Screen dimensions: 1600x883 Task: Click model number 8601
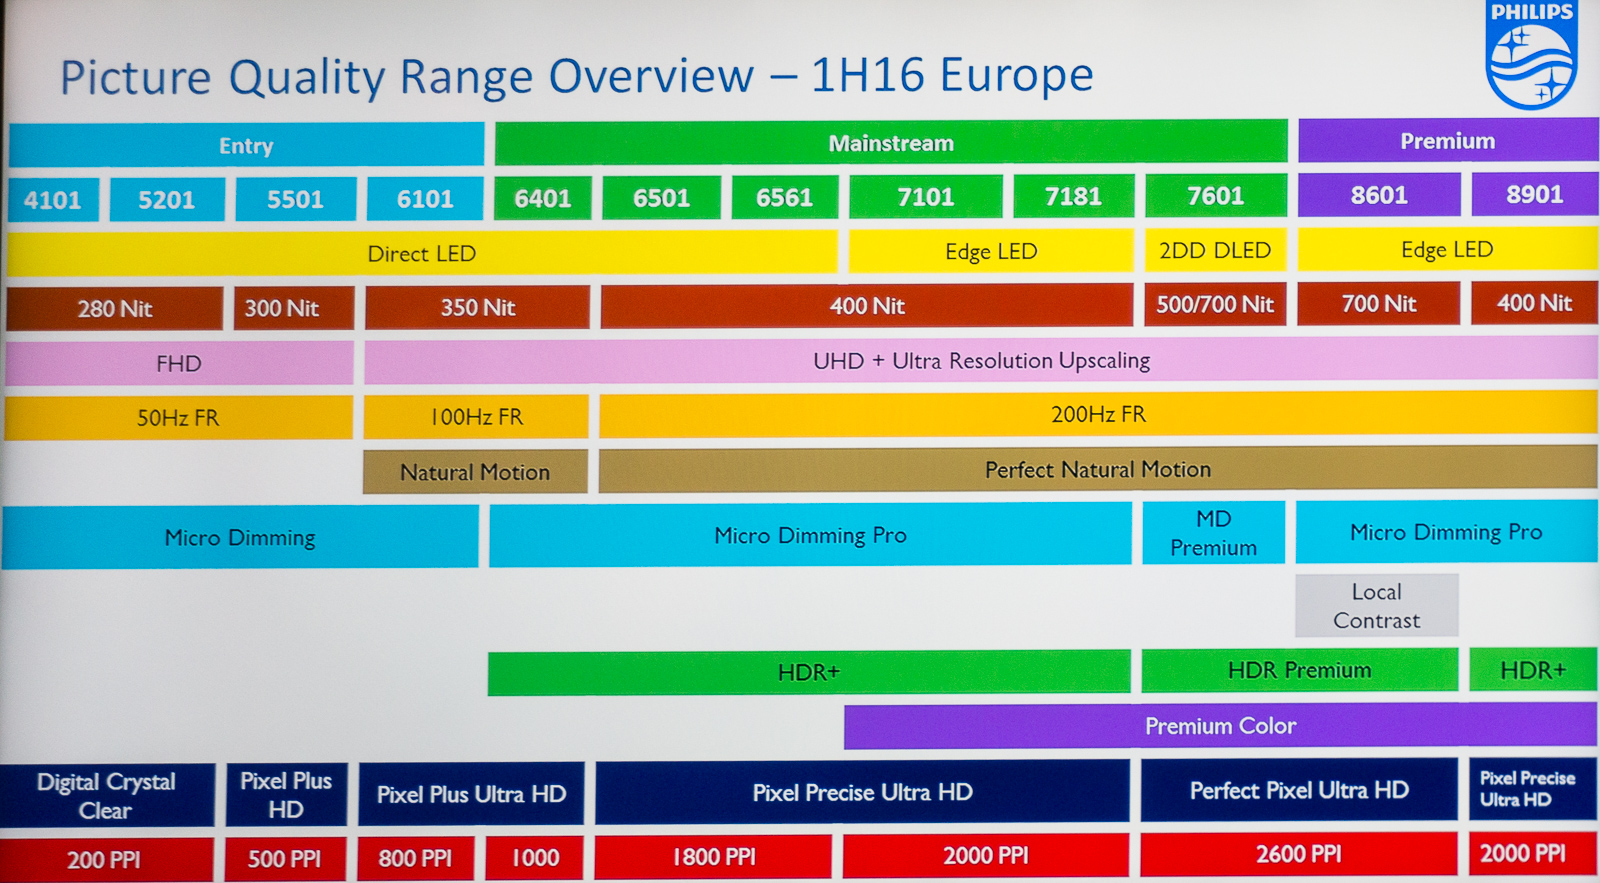coord(1379,195)
